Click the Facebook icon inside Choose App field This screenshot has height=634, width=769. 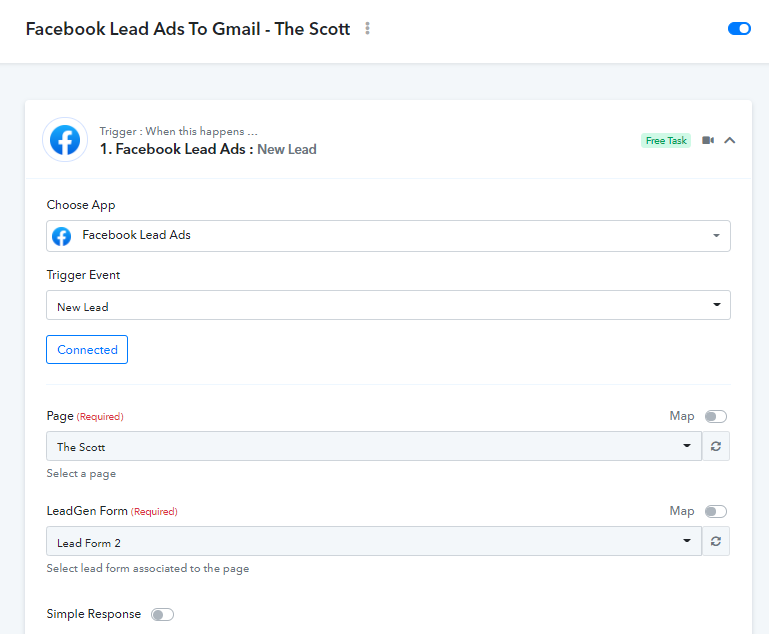[x=62, y=236]
